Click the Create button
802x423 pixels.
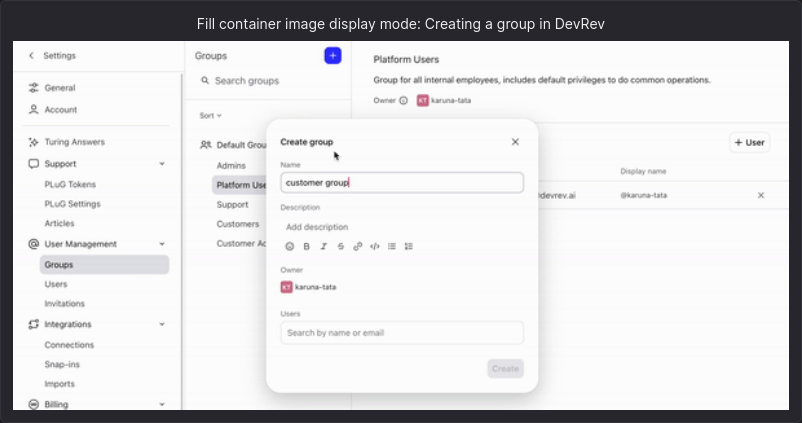click(505, 369)
